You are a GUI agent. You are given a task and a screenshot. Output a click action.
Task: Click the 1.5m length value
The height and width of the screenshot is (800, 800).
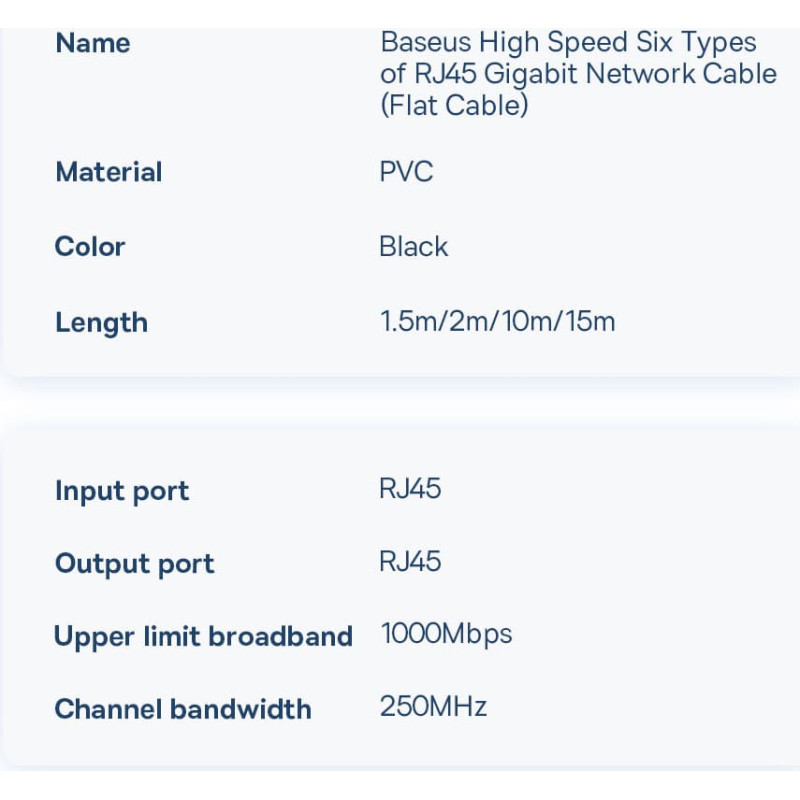[x=405, y=322]
